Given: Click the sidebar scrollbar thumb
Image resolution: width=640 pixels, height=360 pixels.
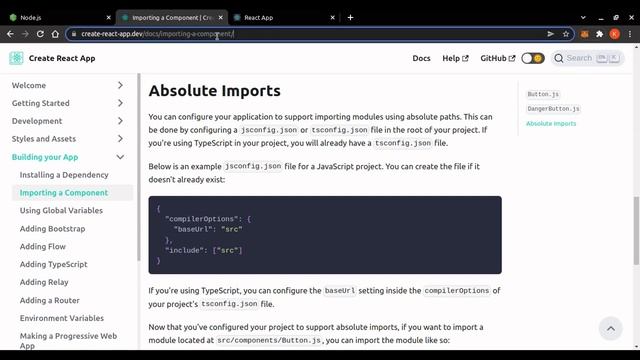Looking at the screenshot, I should 139,167.
